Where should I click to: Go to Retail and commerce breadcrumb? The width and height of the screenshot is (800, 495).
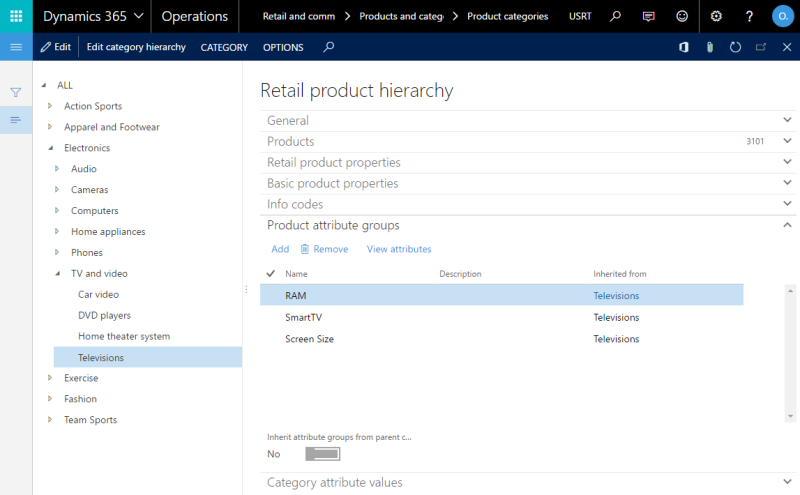pos(298,16)
